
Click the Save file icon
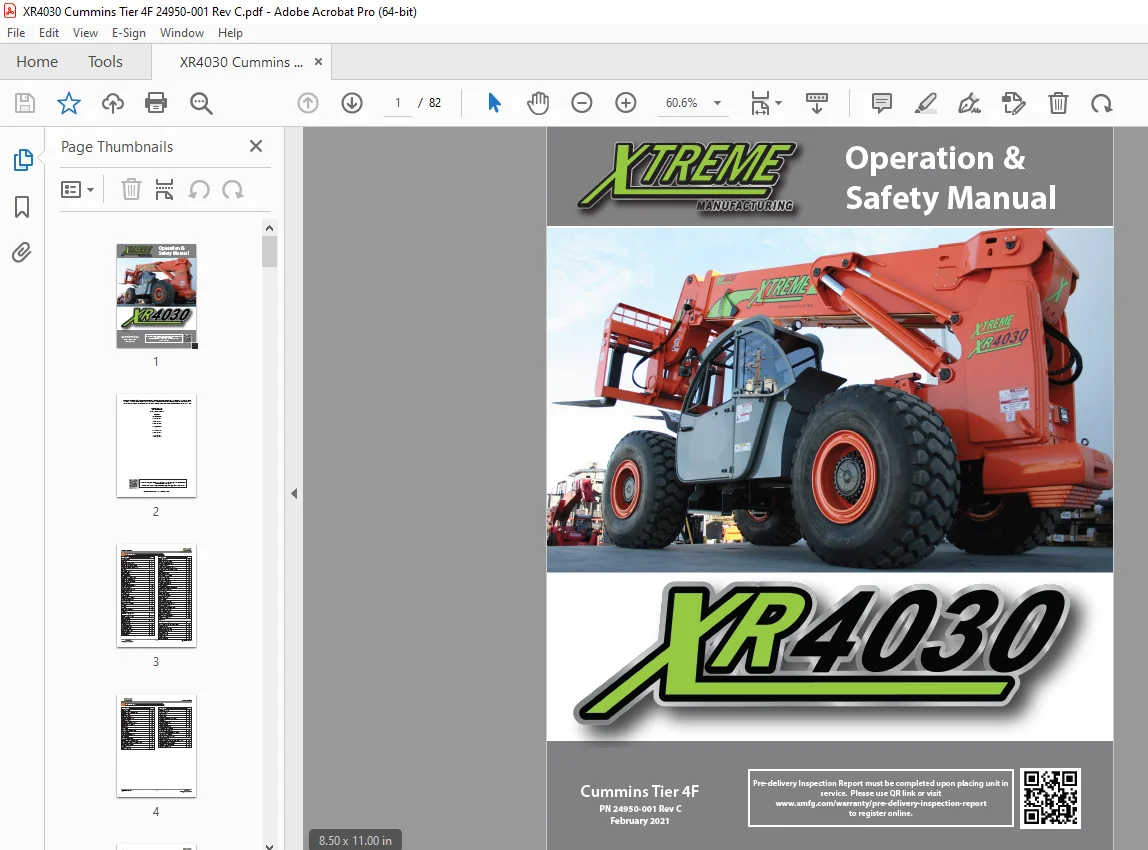click(25, 103)
